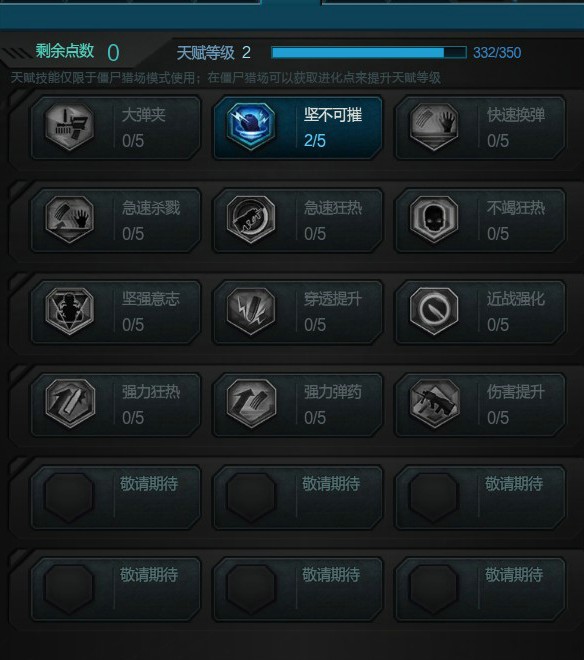Click the 快速换弹 hand reload icon
584x660 pixels.
[434, 127]
